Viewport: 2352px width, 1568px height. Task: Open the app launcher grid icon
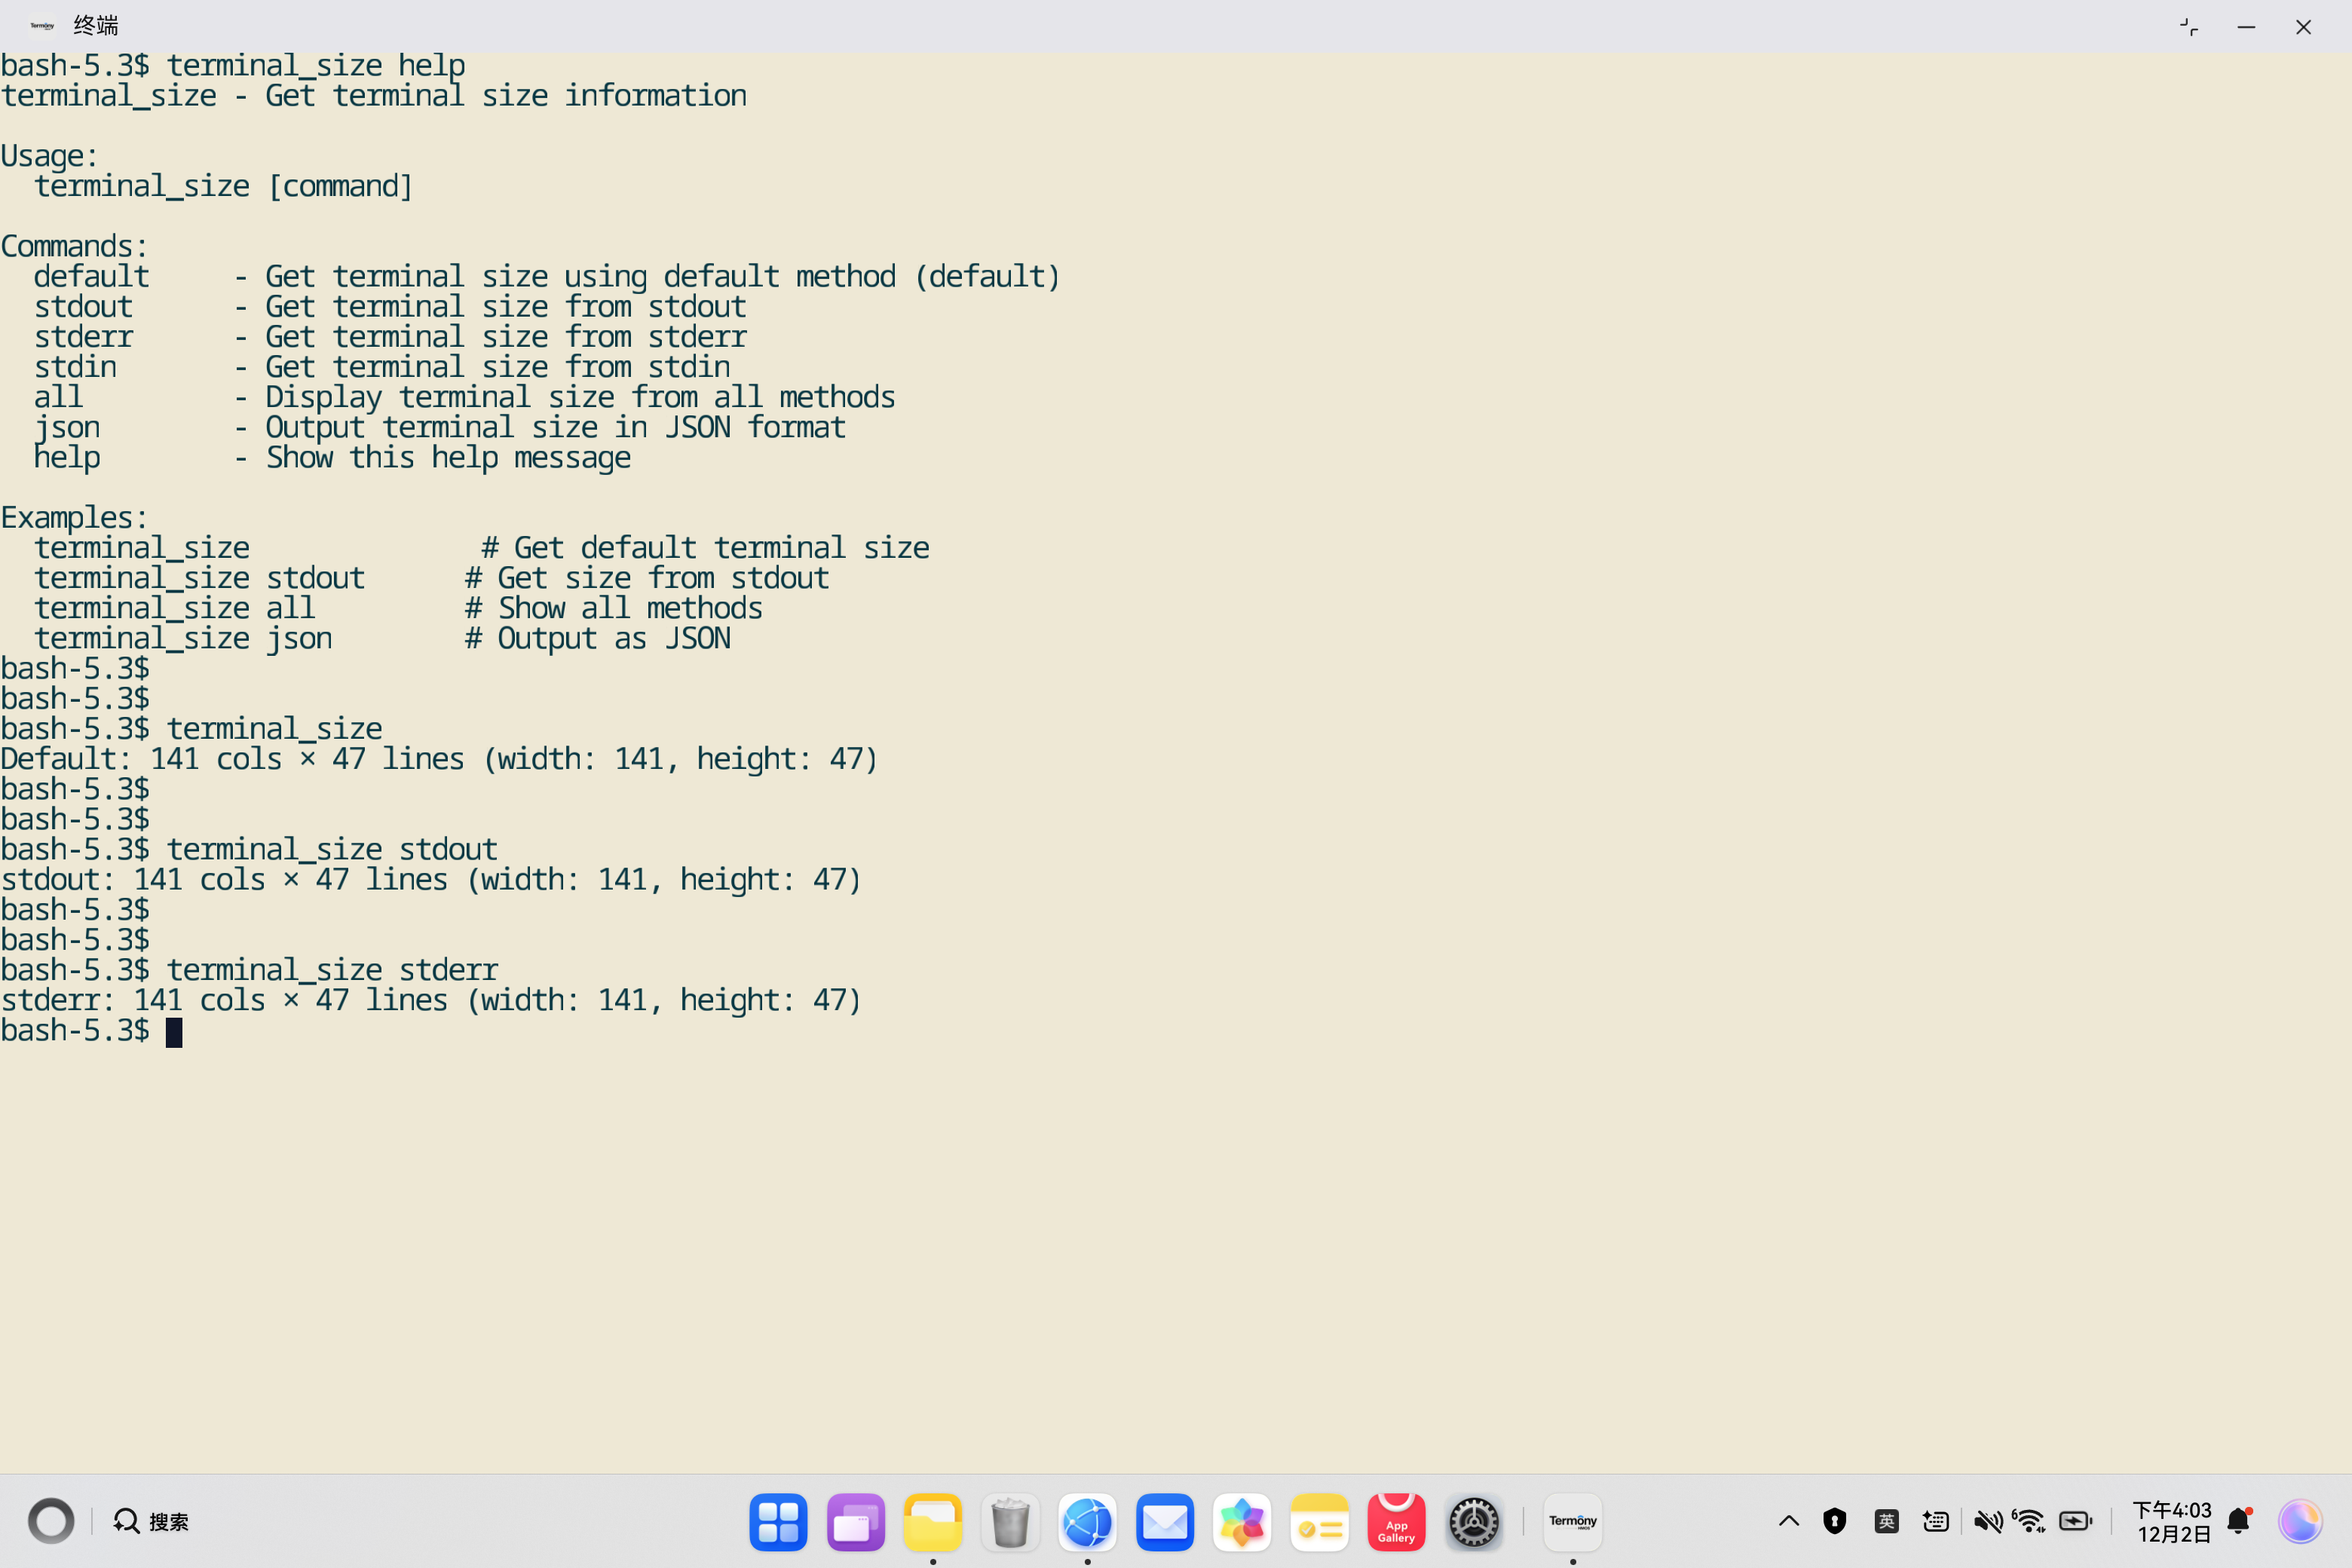(778, 1522)
